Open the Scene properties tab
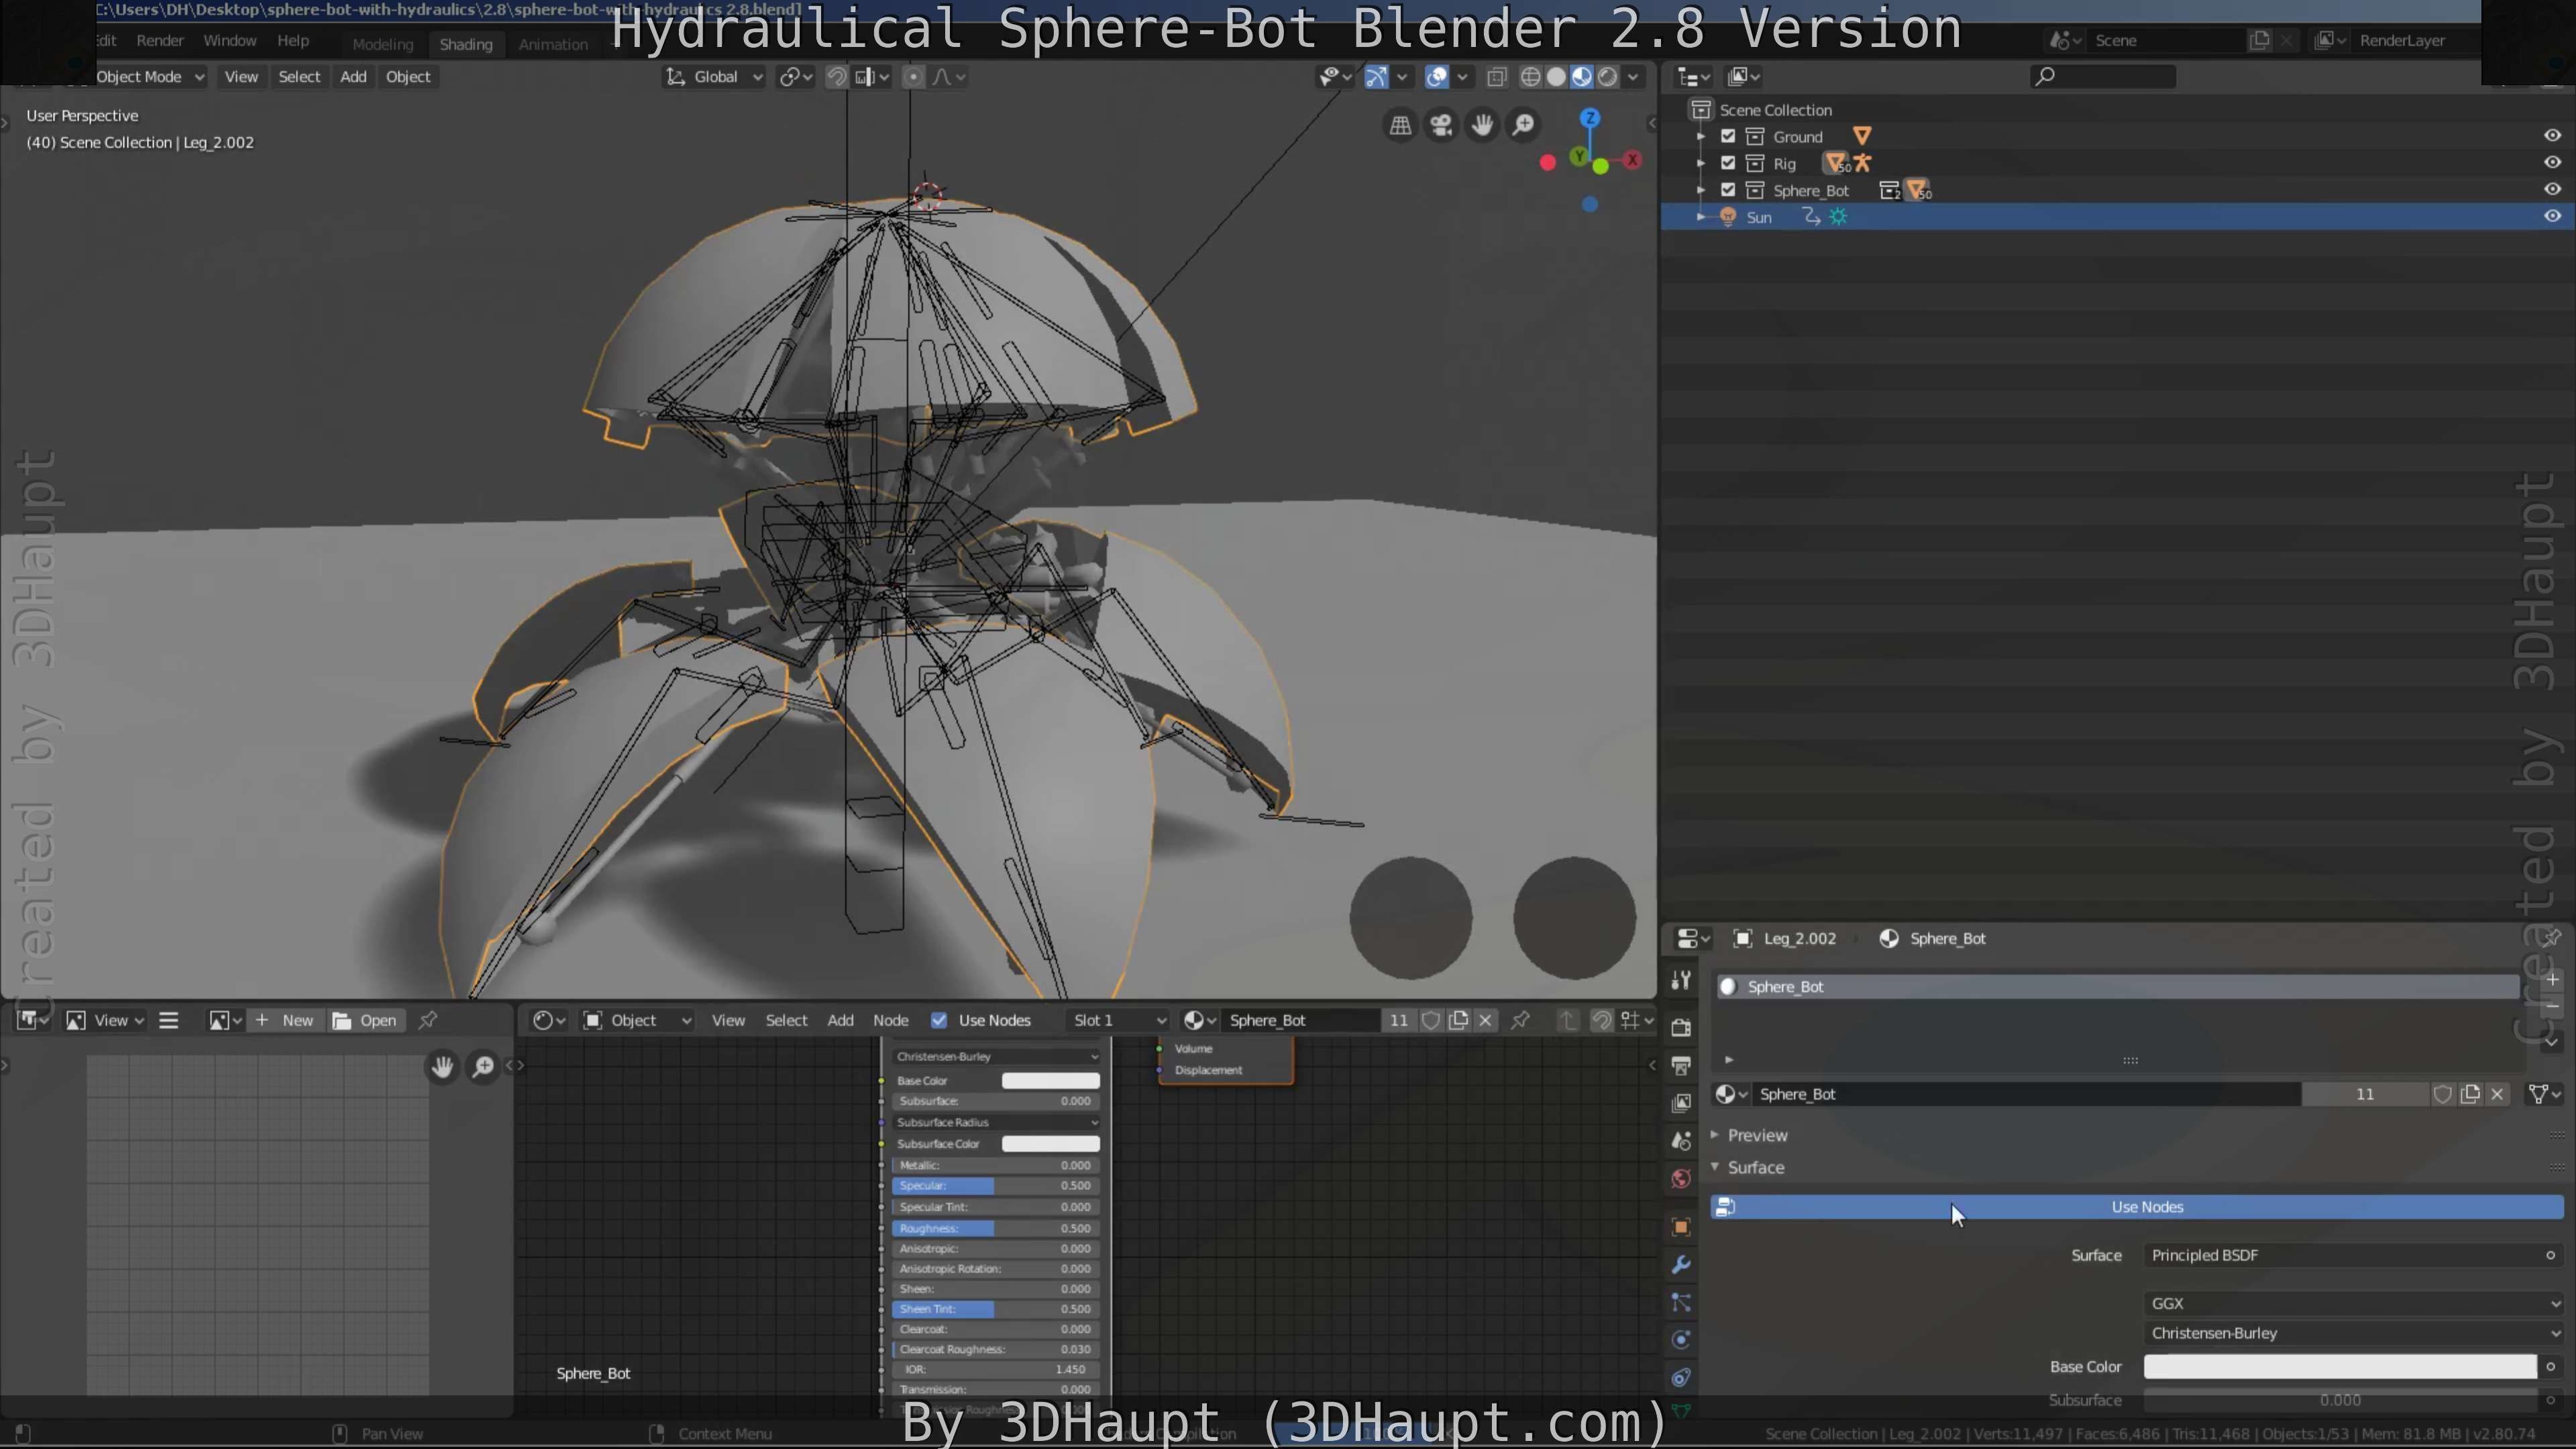Viewport: 2576px width, 1449px height. click(1681, 1141)
